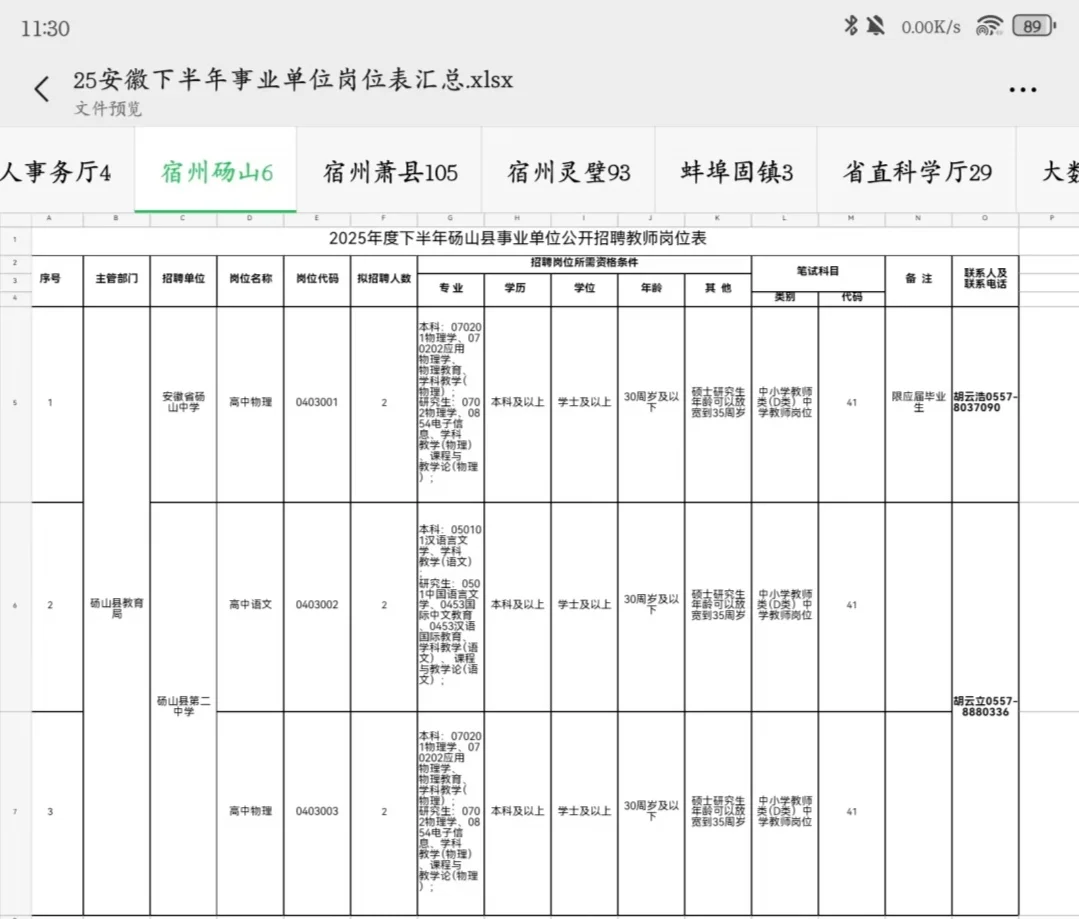Click the 拟招聘人数 header cell
1079x919 pixels.
coord(384,279)
